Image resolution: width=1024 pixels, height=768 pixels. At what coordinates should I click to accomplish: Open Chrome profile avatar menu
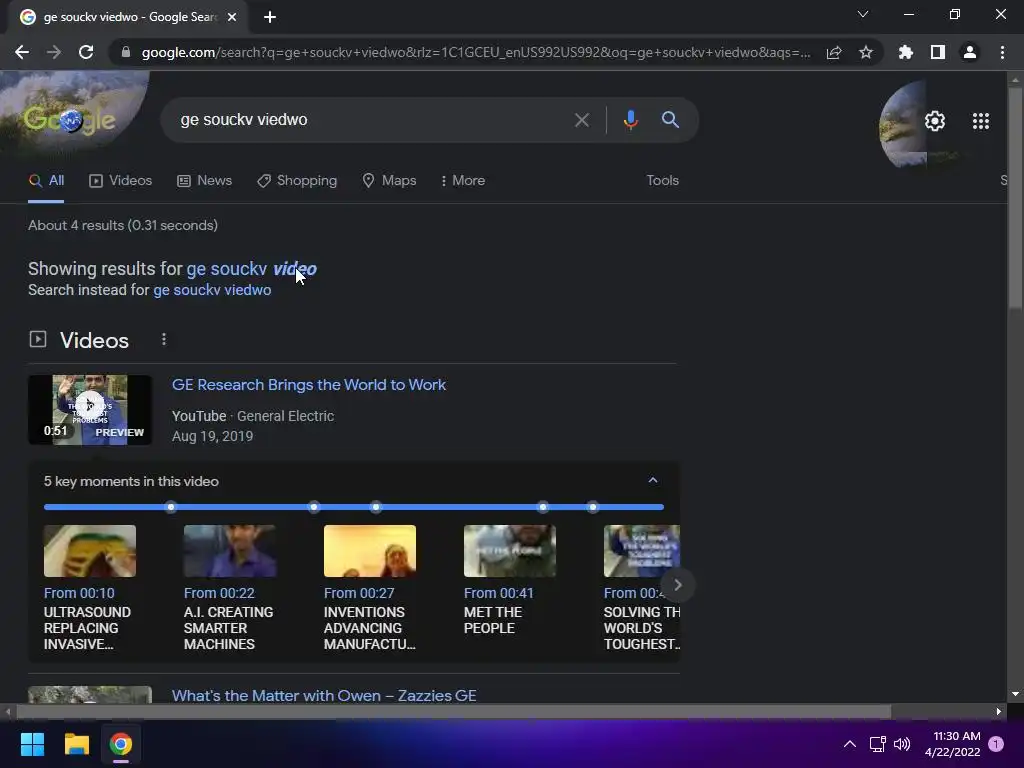[970, 52]
